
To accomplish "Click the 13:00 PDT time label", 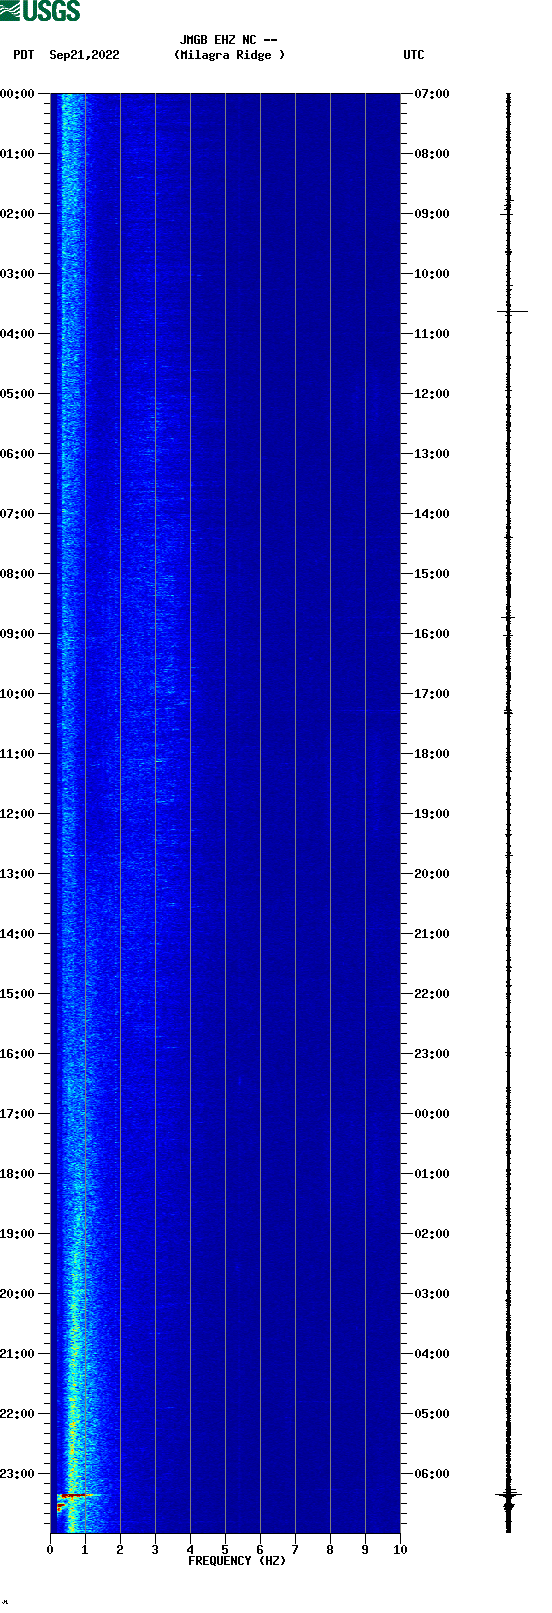I will 17,874.
